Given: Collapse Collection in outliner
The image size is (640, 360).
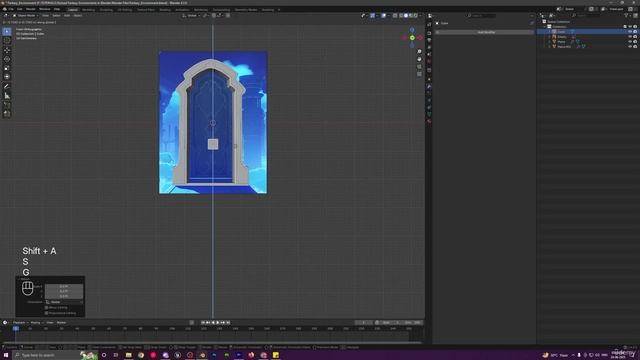Looking at the screenshot, I should point(545,27).
